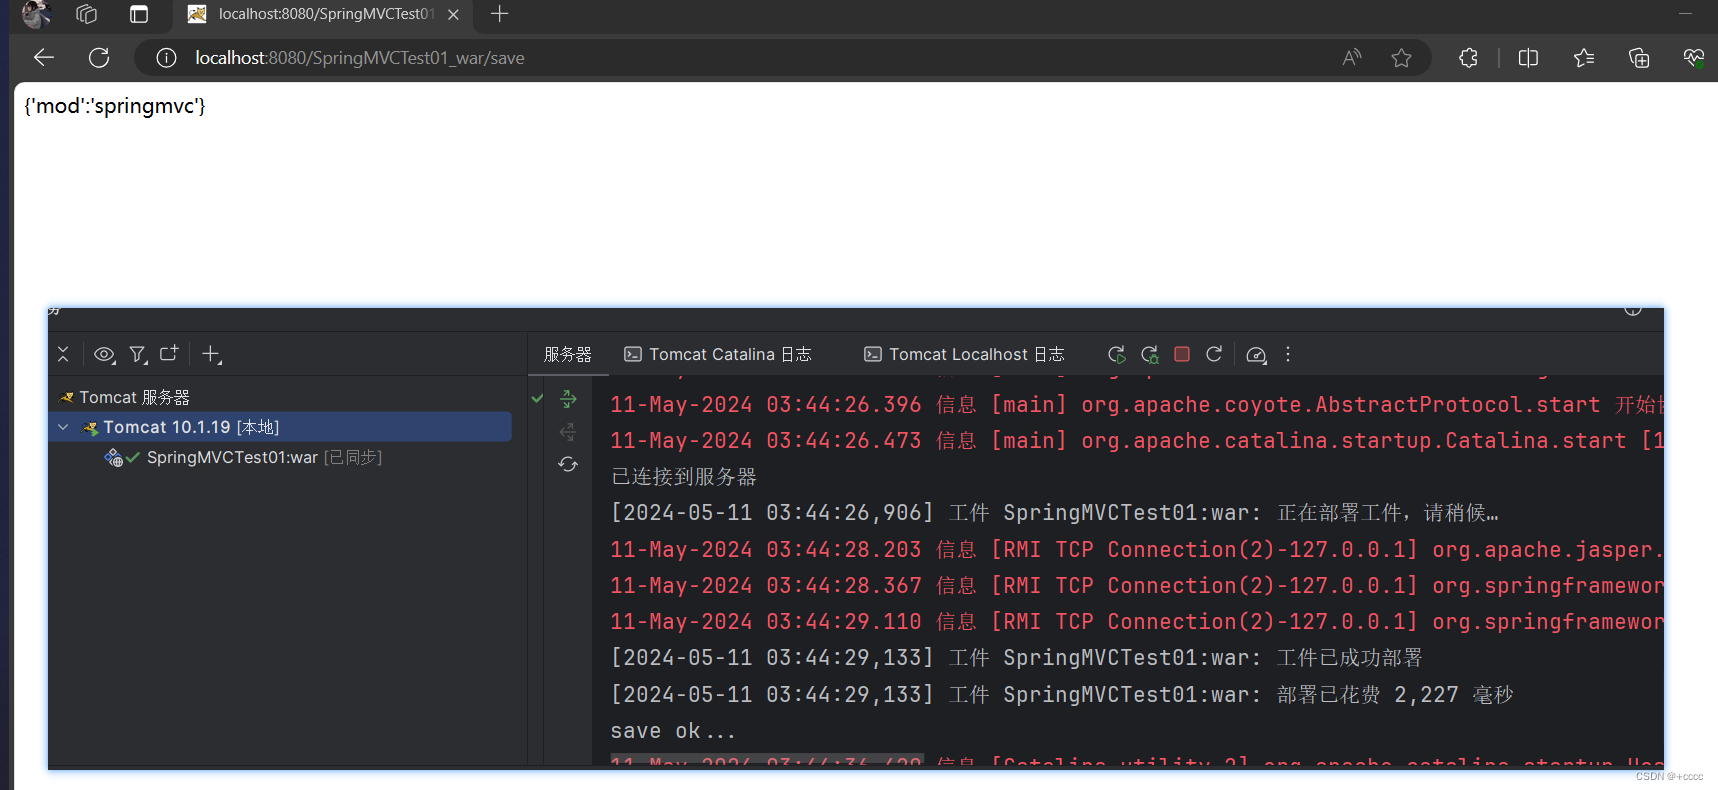This screenshot has height=790, width=1718.
Task: Click the Catalina.start log line
Action: coord(1137,441)
